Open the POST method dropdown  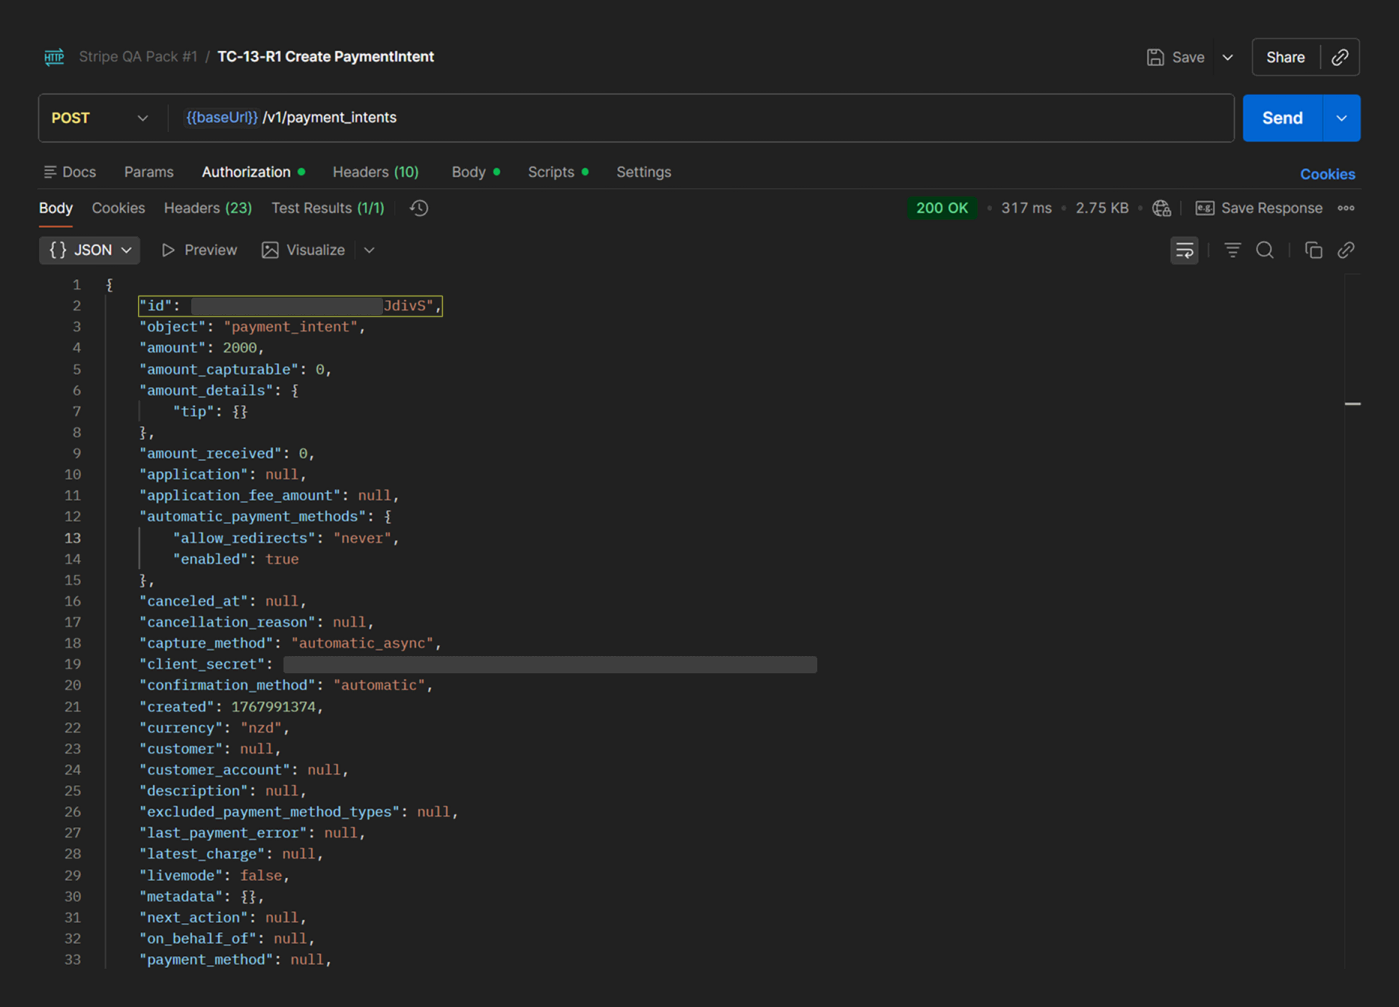tap(100, 118)
